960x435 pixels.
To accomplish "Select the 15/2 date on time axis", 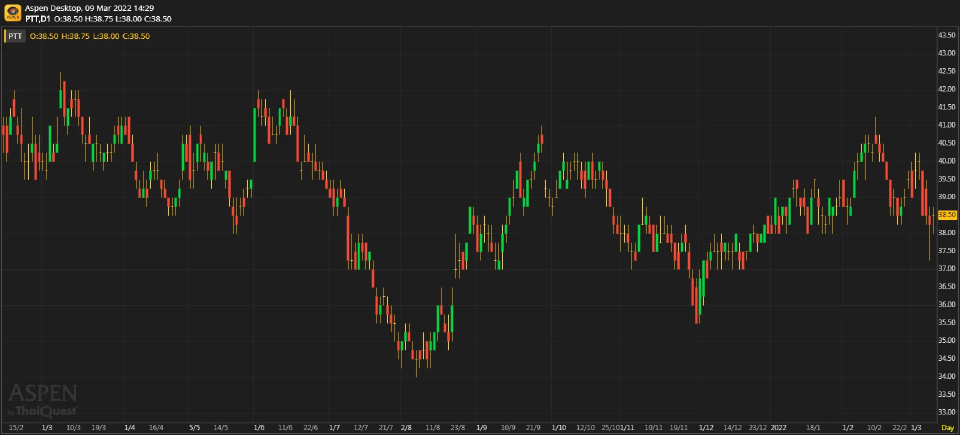I will [x=16, y=427].
